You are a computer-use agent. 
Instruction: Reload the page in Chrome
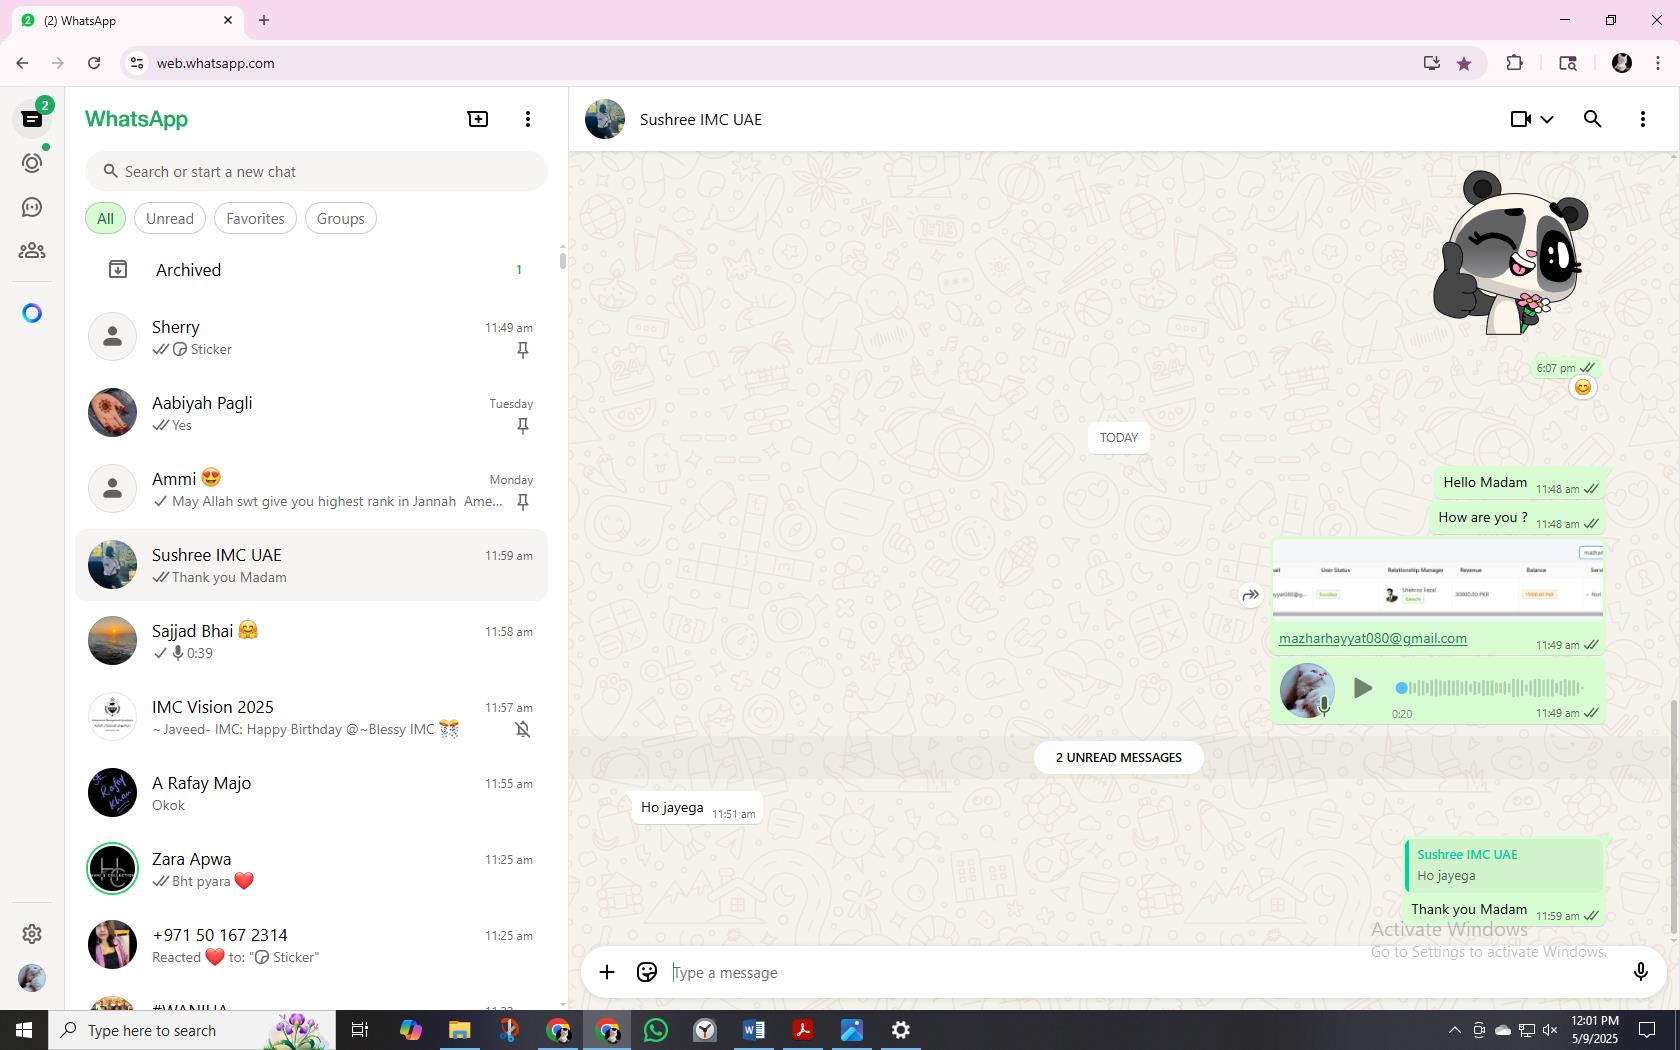point(94,63)
